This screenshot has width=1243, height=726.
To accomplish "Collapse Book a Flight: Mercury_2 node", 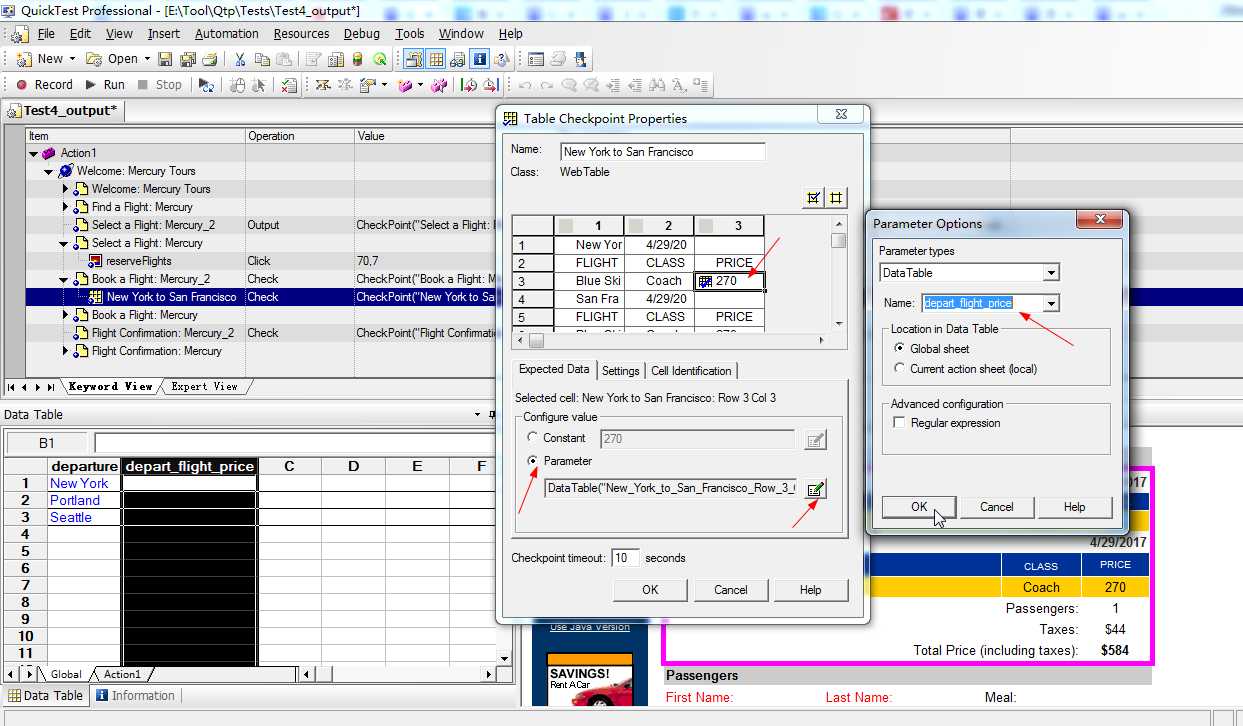I will point(64,279).
